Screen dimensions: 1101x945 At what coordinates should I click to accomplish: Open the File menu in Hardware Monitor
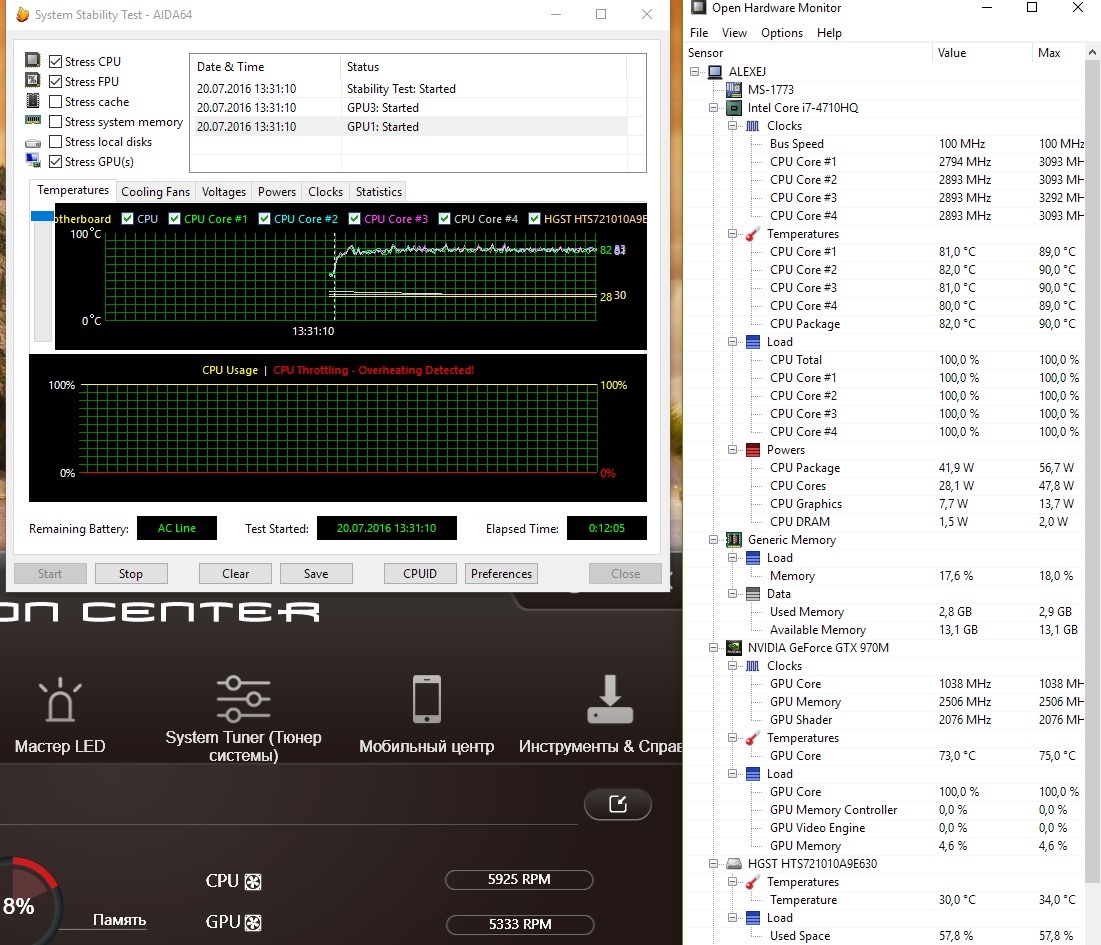pyautogui.click(x=699, y=33)
